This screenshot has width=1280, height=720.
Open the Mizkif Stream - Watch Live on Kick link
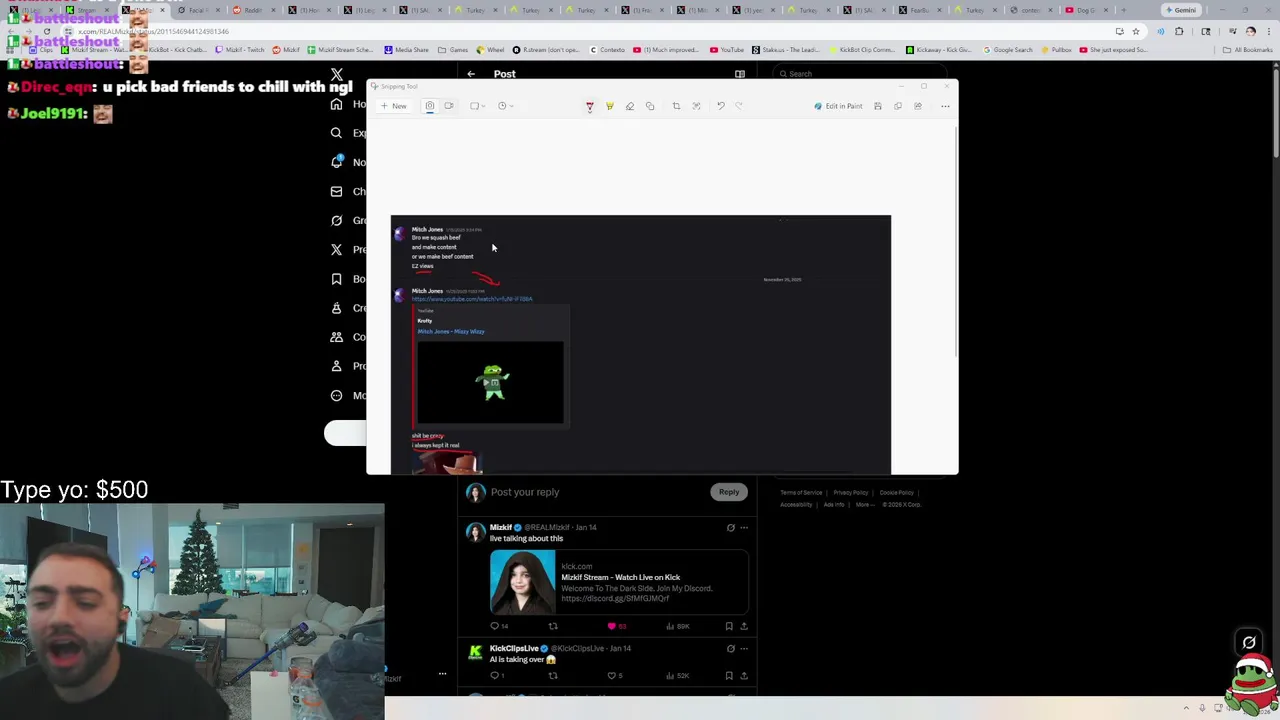[620, 577]
